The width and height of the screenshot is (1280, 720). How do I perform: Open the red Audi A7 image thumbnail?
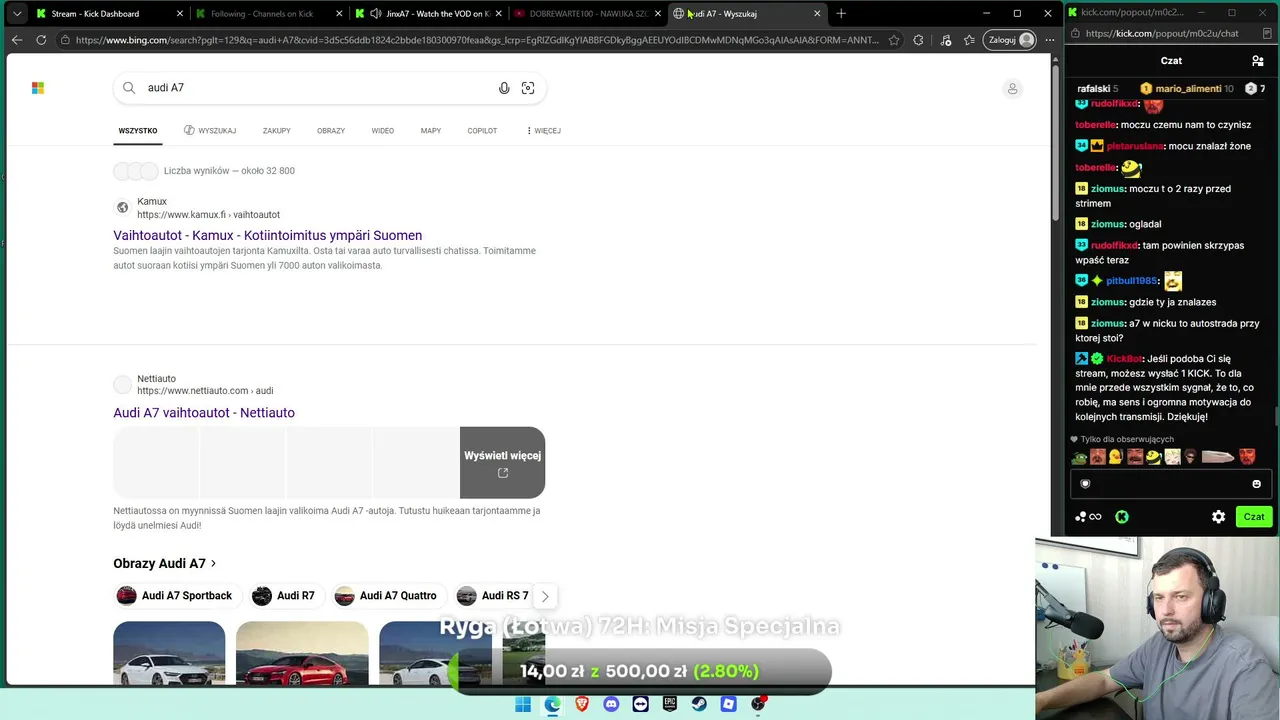coord(302,653)
